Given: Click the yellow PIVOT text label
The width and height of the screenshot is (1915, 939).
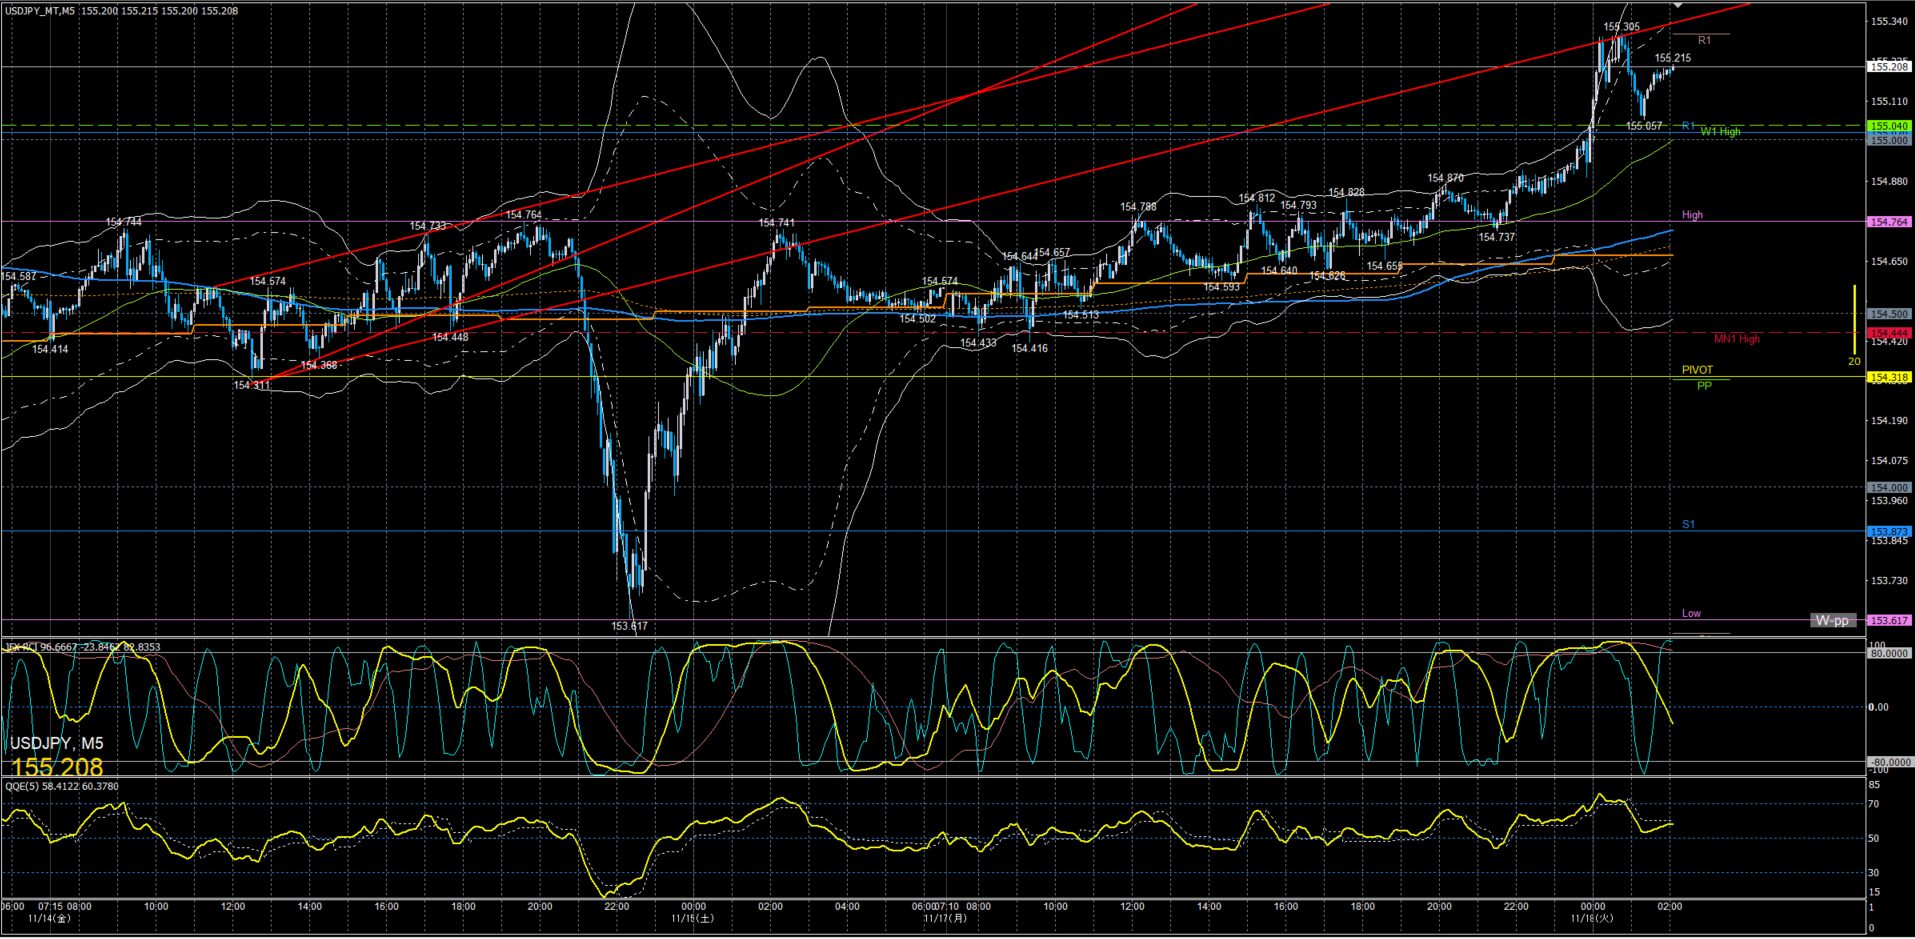Looking at the screenshot, I should click(1696, 370).
